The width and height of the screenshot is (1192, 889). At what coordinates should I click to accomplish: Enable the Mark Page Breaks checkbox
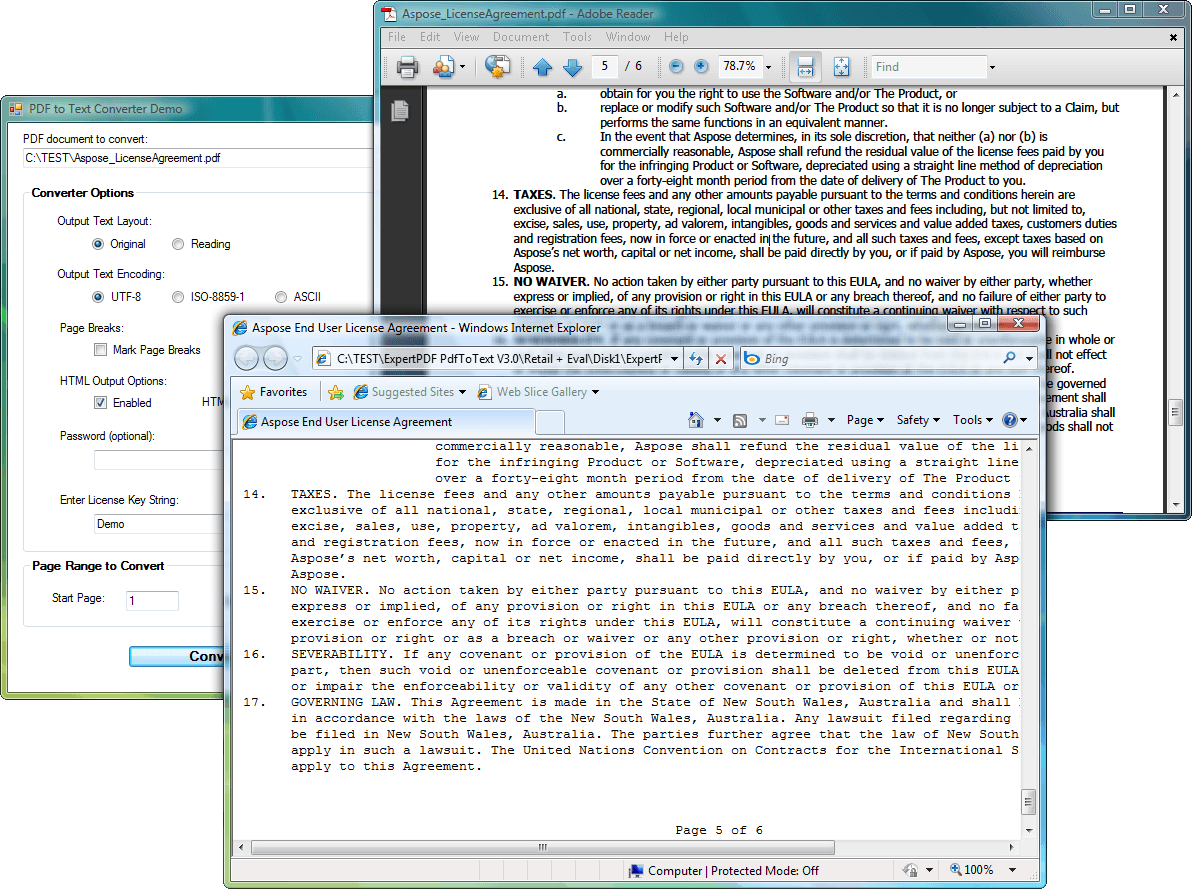pos(100,350)
